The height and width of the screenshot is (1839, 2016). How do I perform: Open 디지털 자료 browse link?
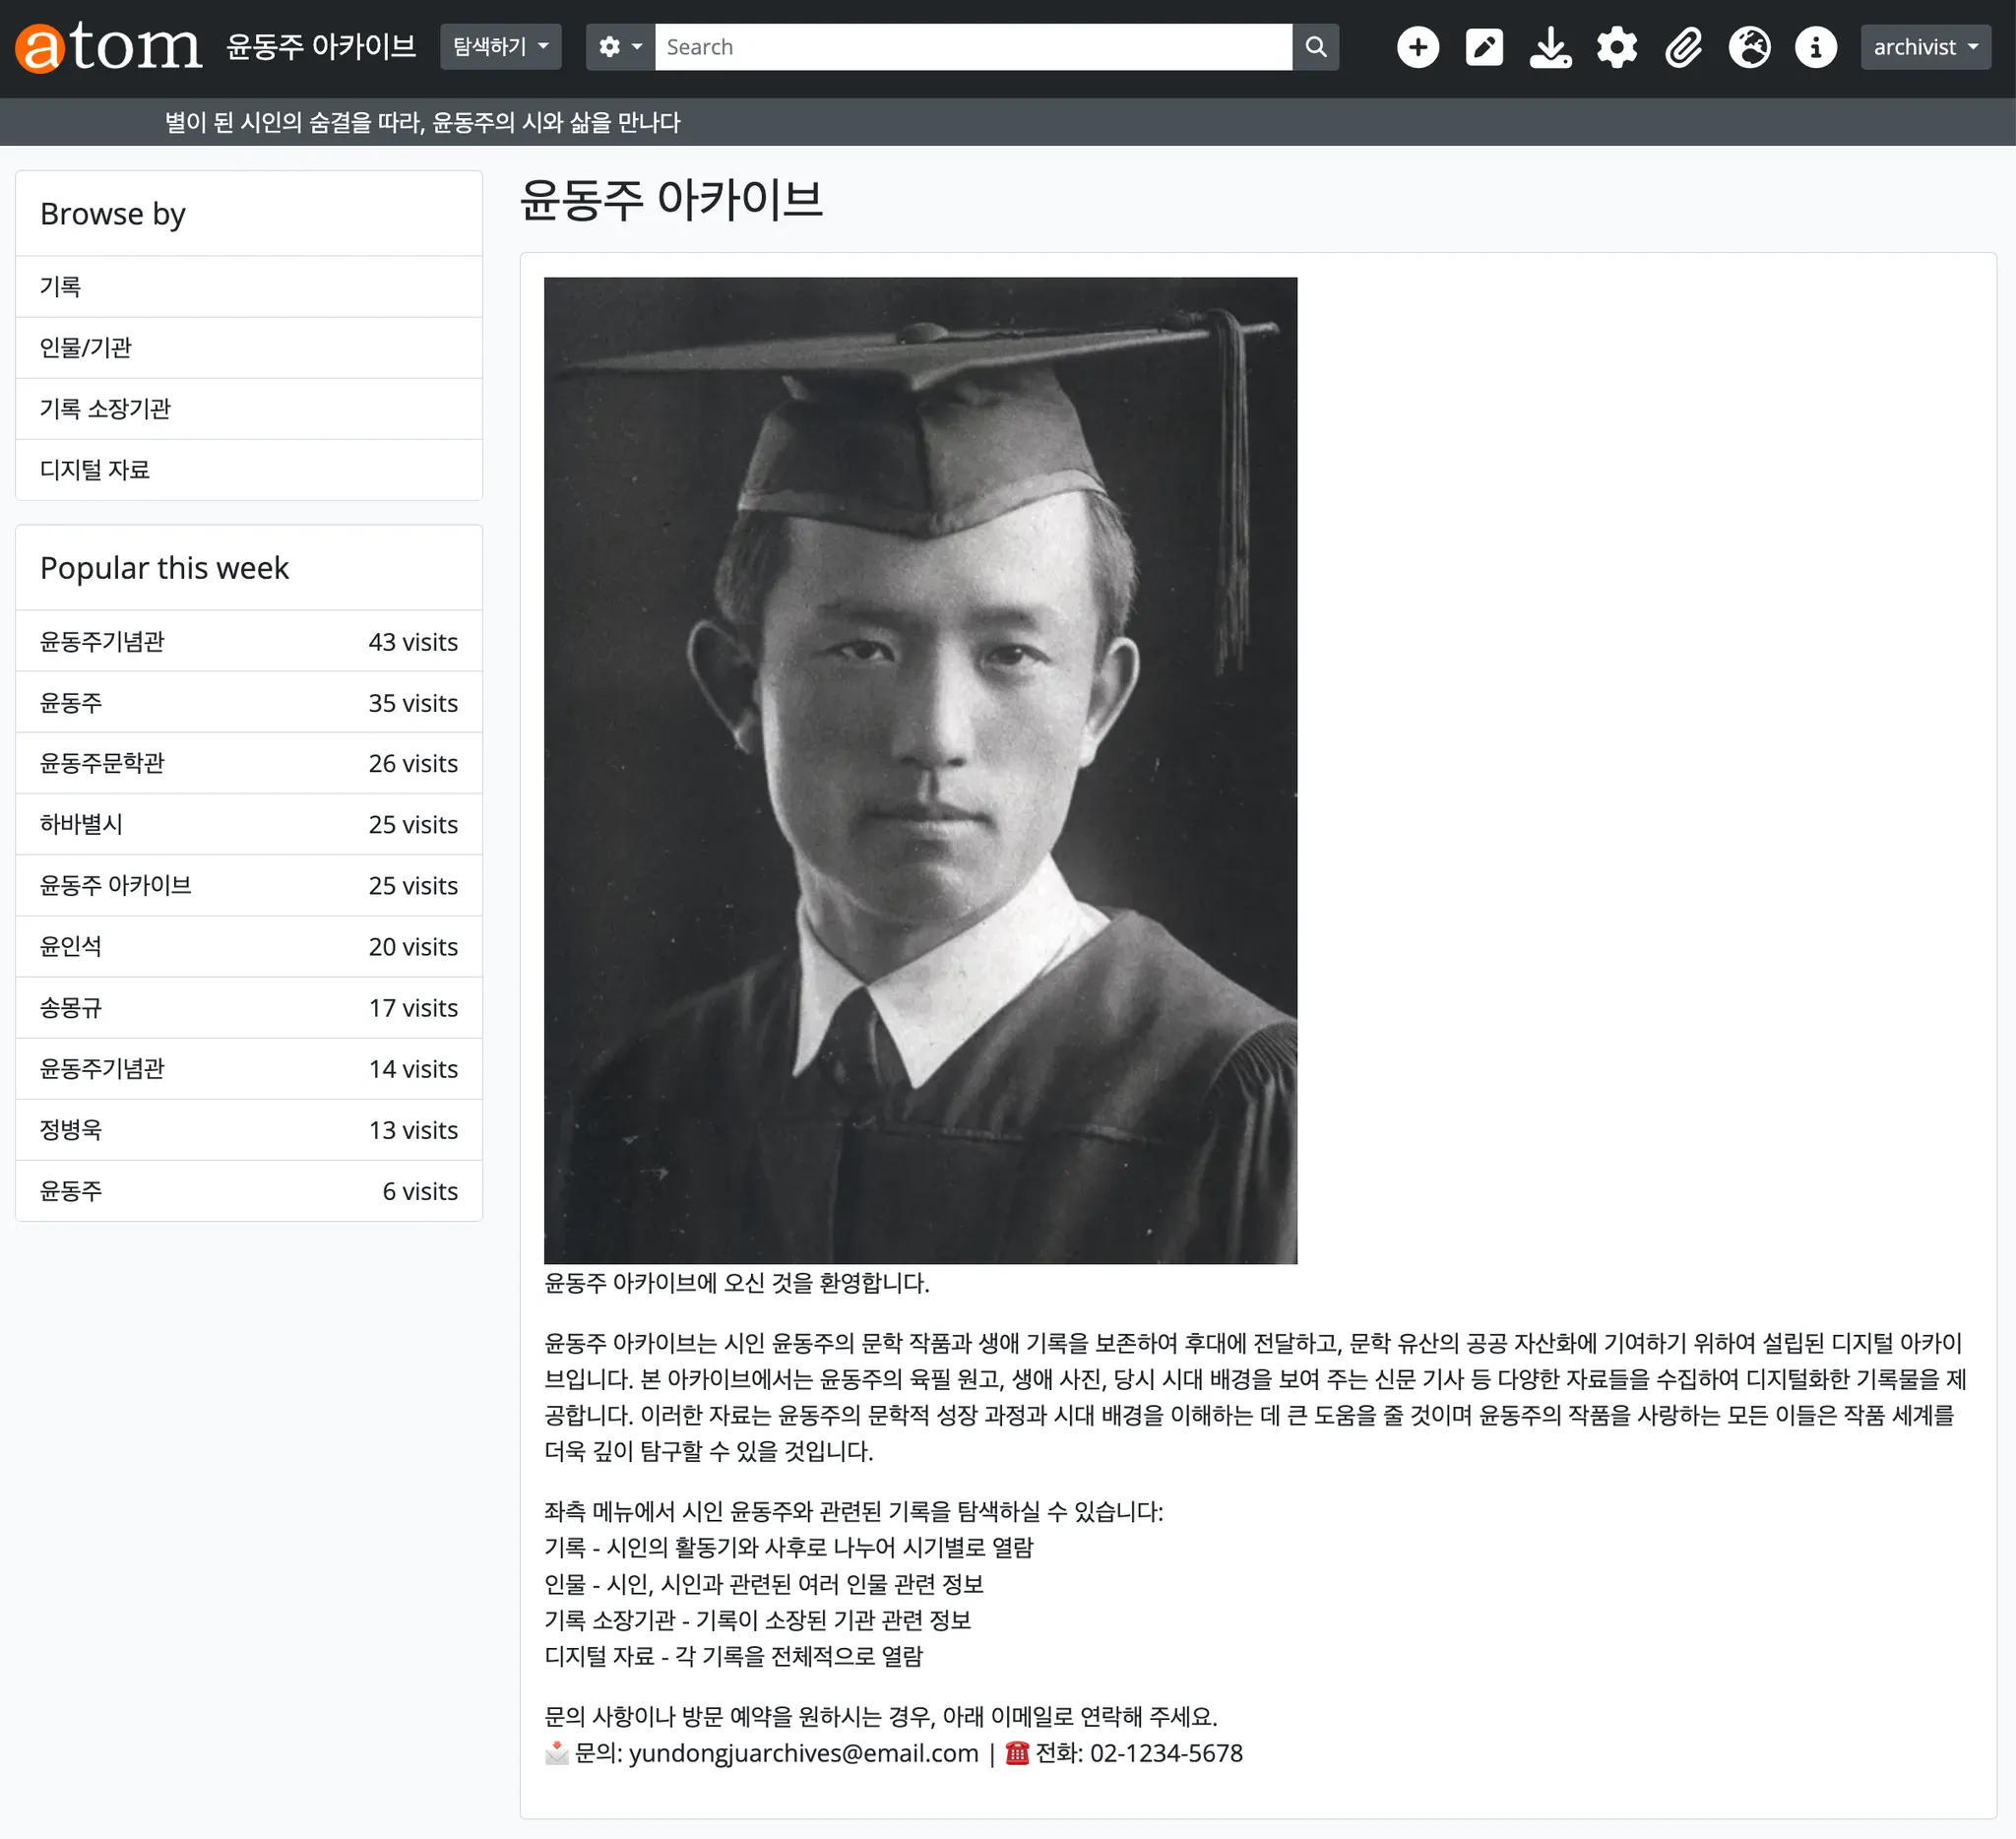click(95, 470)
